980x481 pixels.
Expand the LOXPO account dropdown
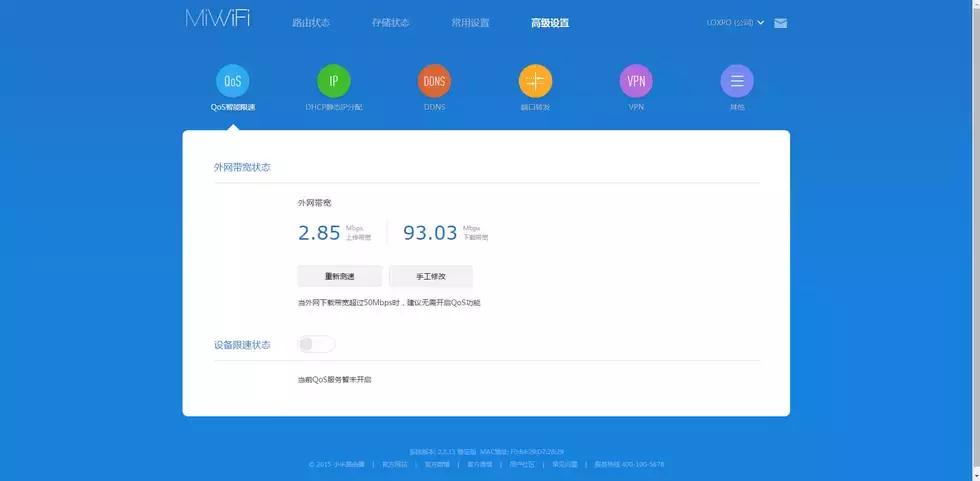(x=735, y=22)
